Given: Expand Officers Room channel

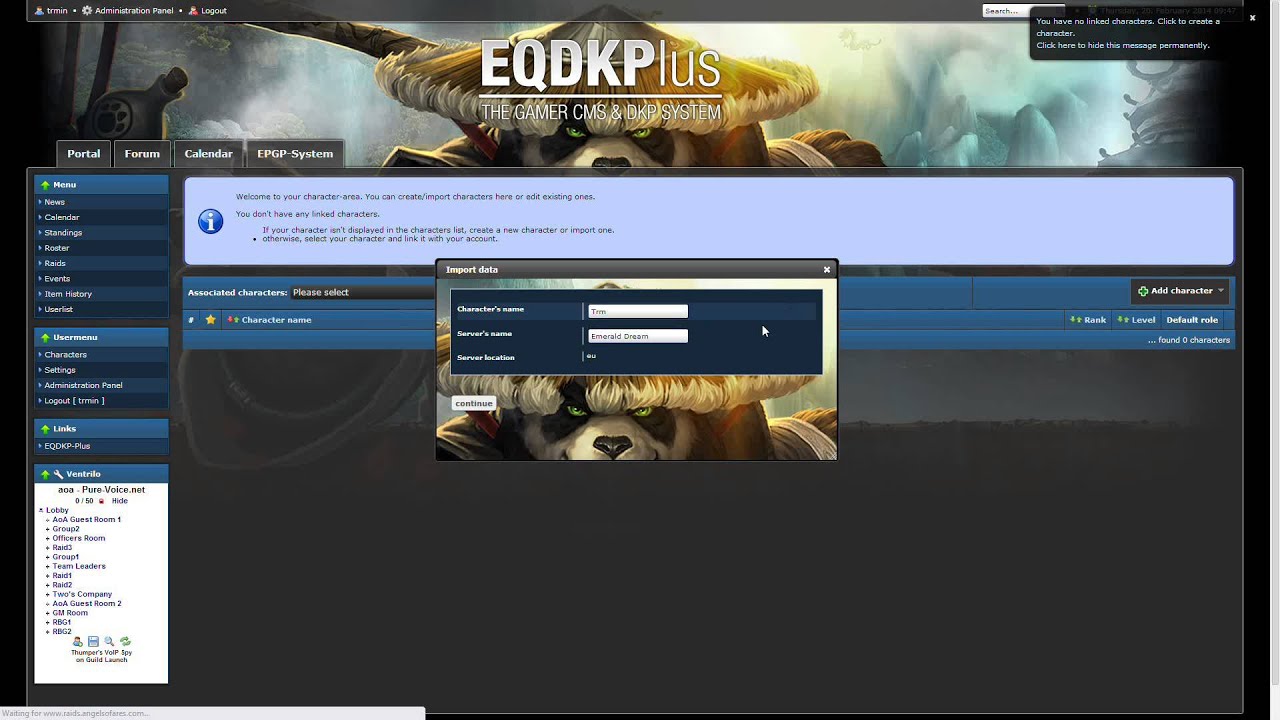Looking at the screenshot, I should click(x=48, y=538).
